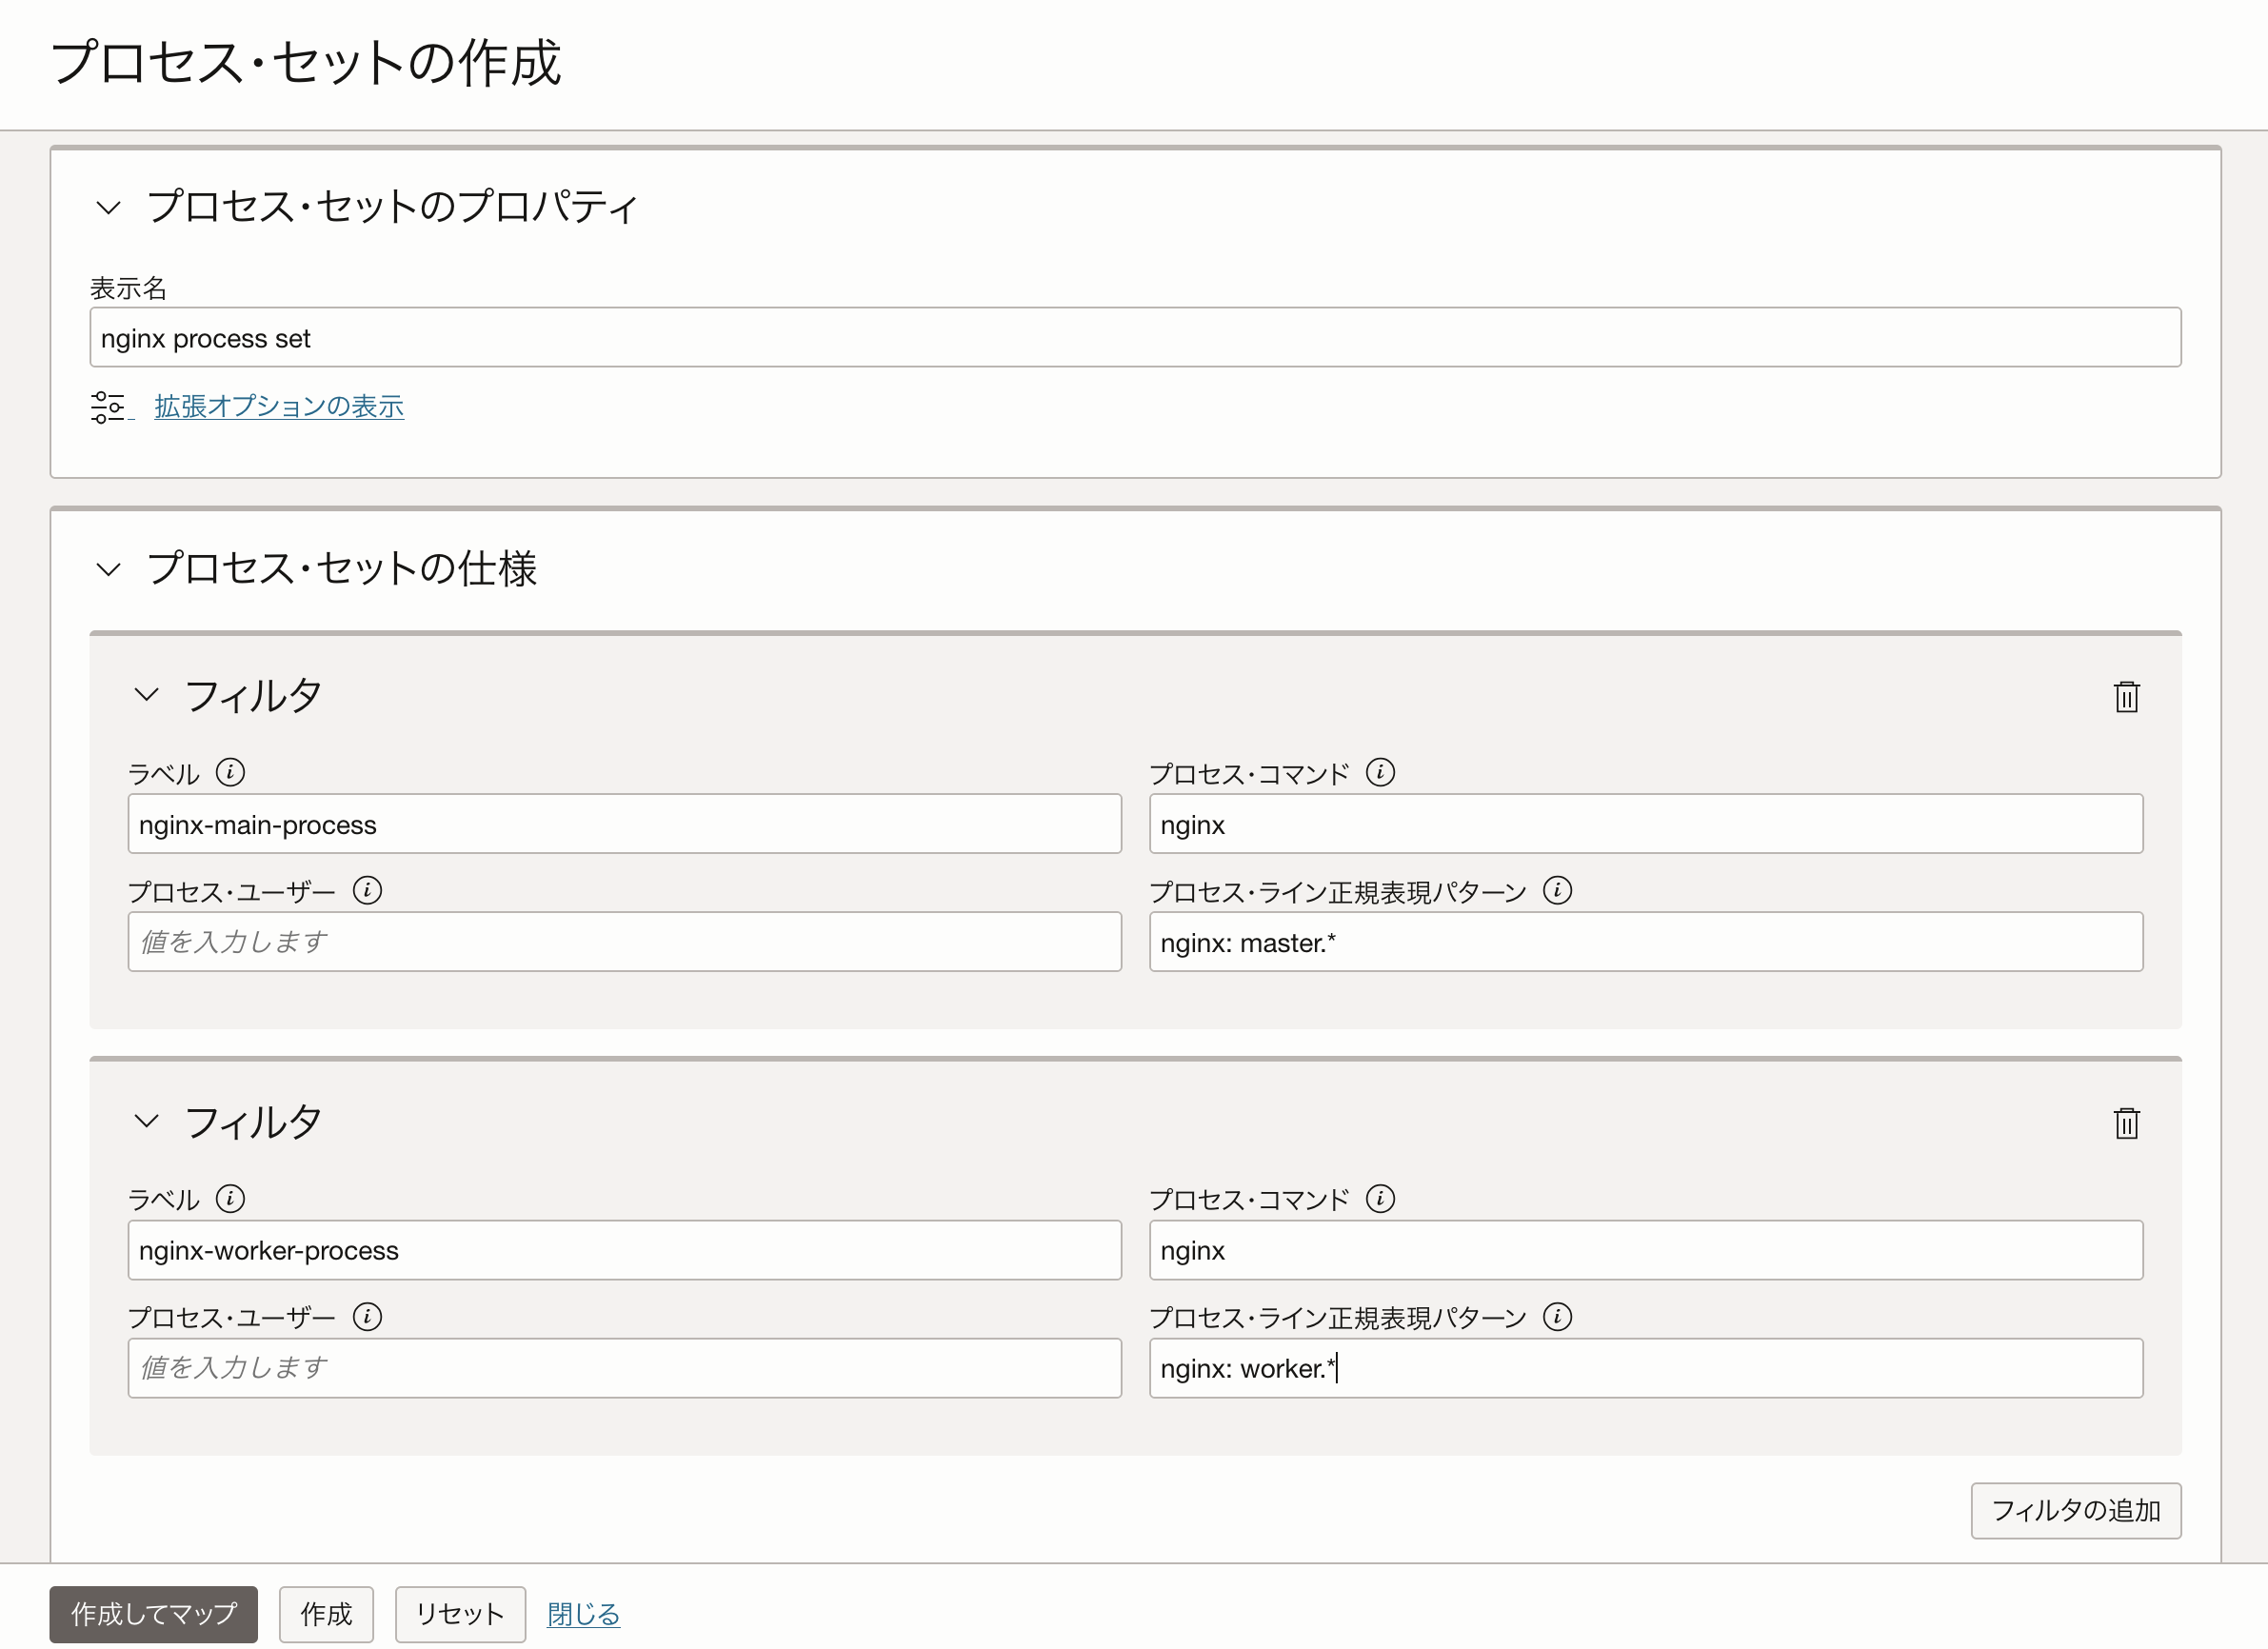Focus the 表示名 input field
The image size is (2268, 1649).
[1135, 338]
